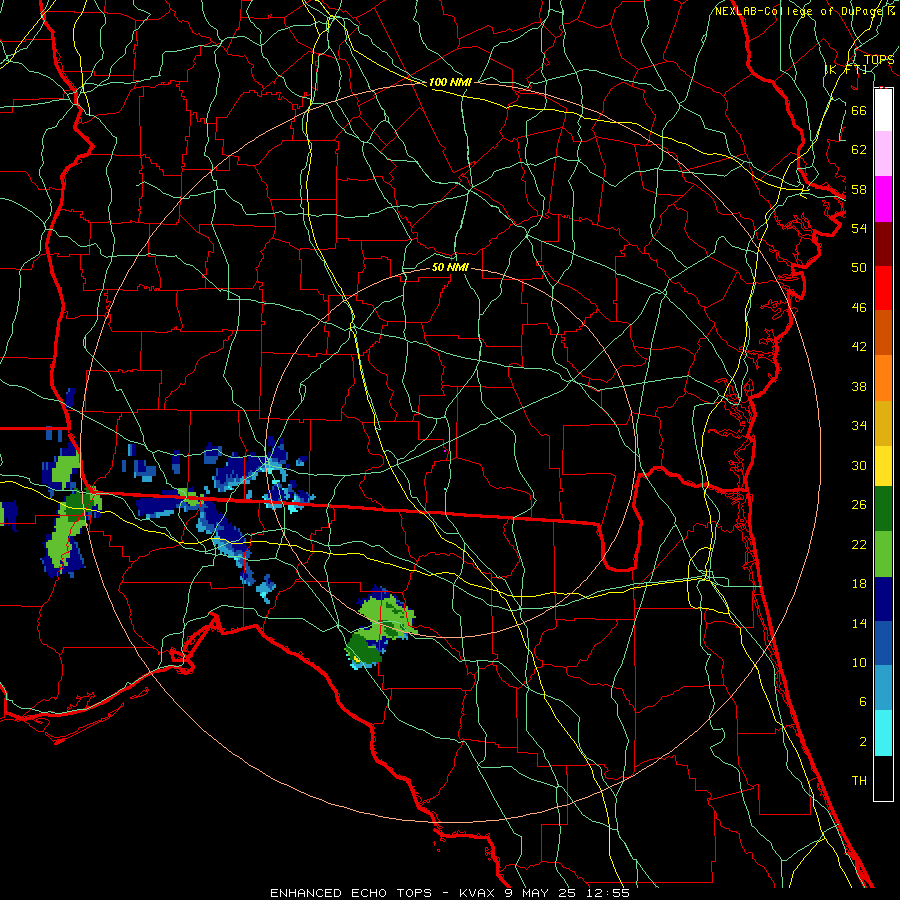The image size is (900, 900).
Task: Click the light pink legend swatch
Action: (x=883, y=153)
